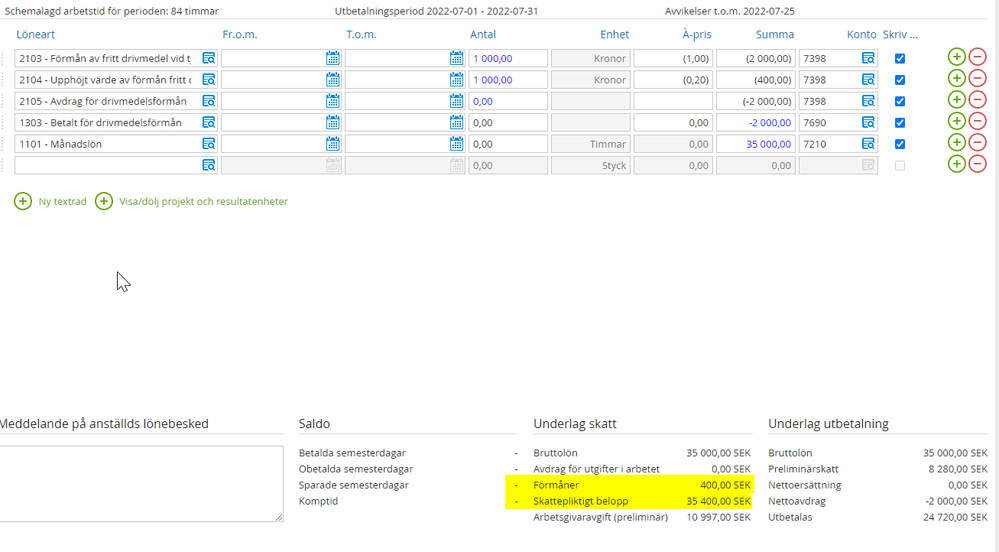Open lookup for löneart 2103 row

208,59
